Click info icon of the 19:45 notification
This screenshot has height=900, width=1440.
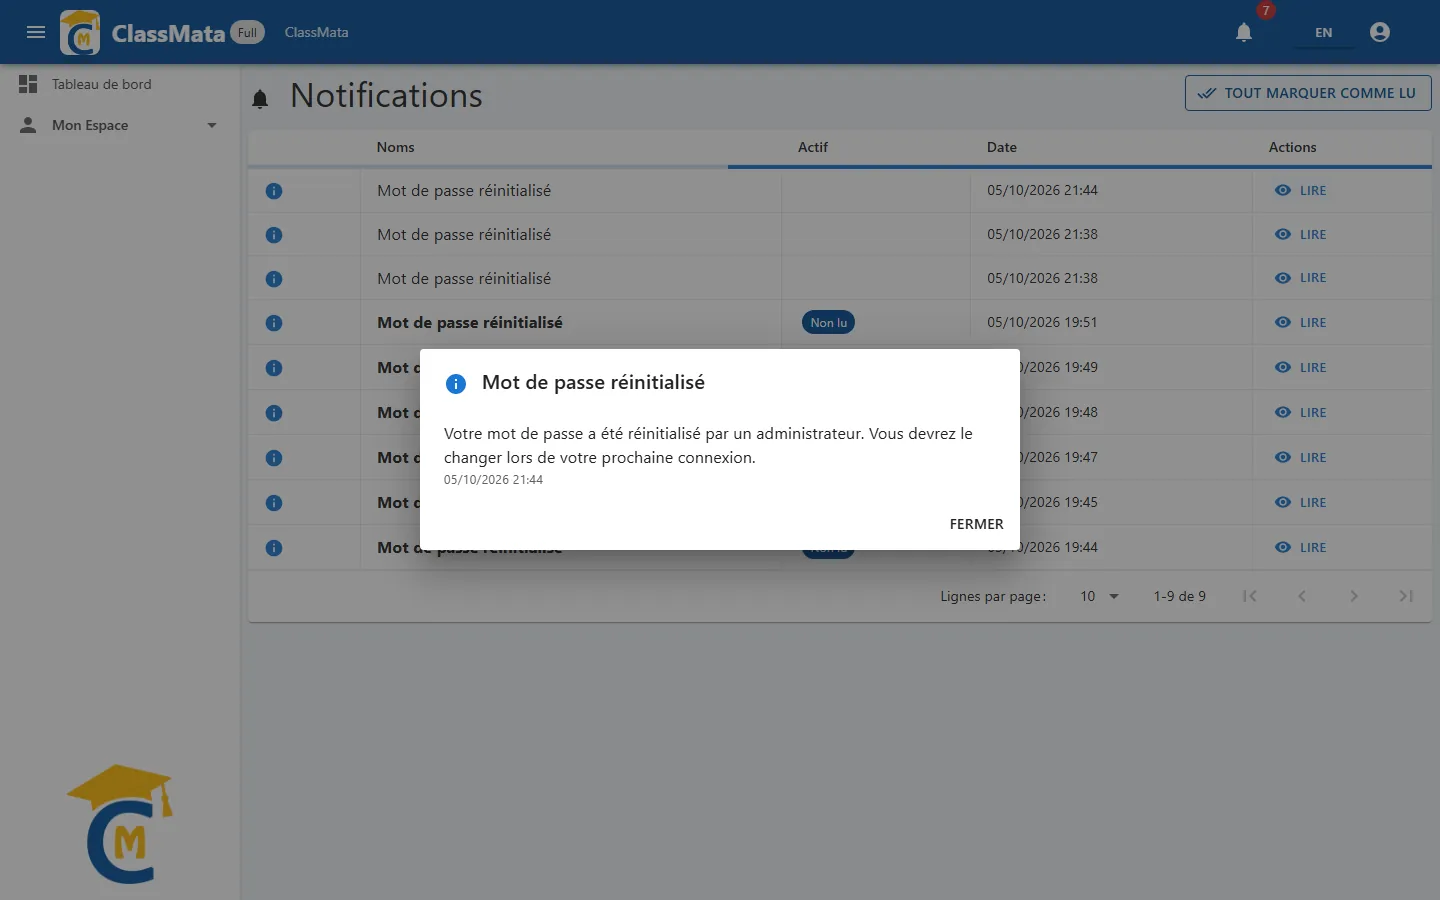click(x=274, y=503)
